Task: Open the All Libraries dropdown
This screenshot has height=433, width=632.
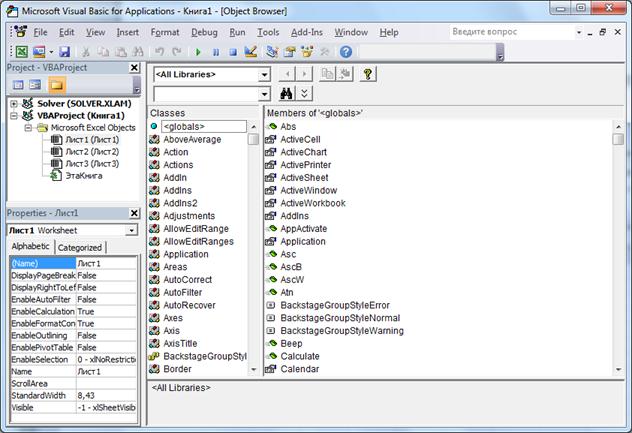Action: pos(264,75)
